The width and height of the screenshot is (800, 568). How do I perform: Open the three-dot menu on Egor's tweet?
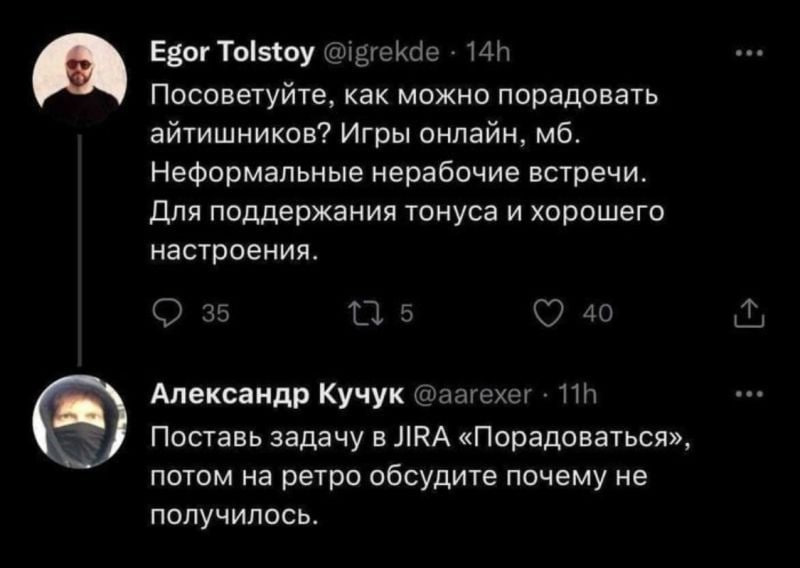749,54
